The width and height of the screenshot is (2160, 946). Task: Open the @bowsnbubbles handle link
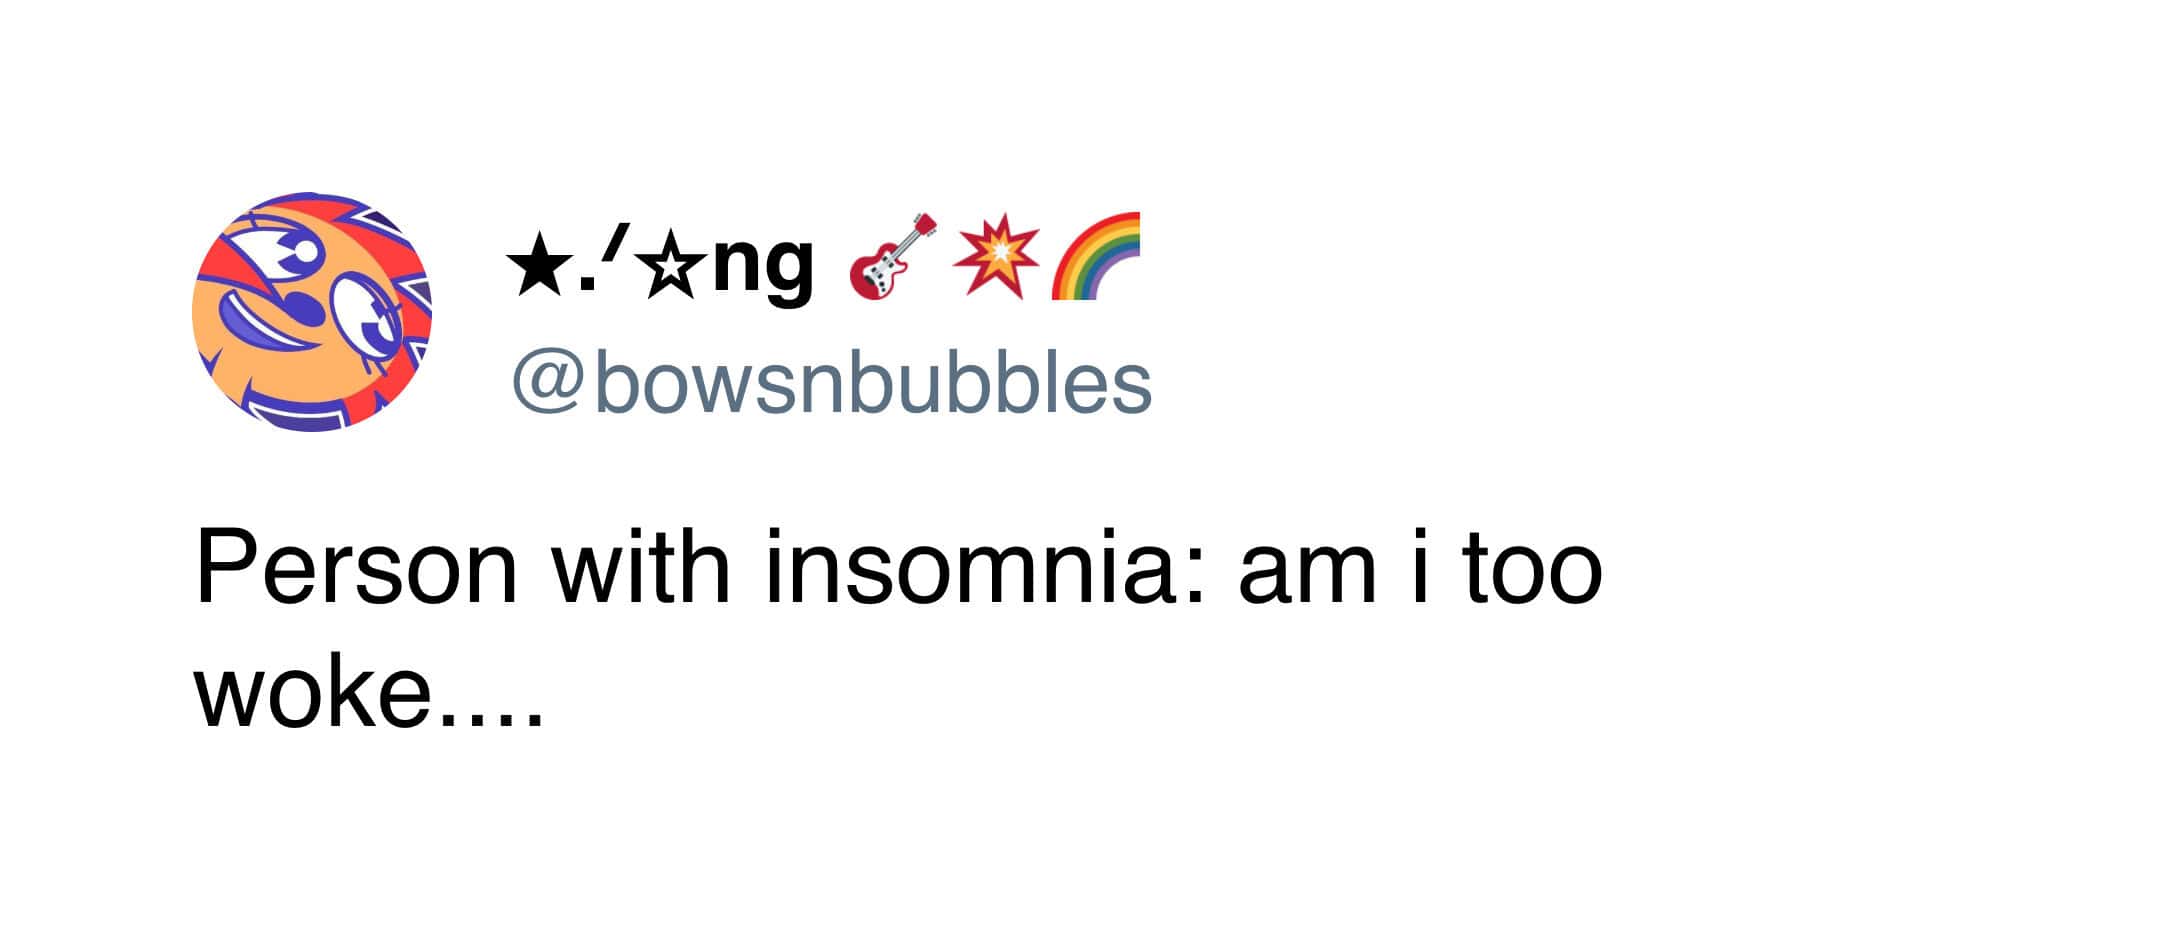[x=832, y=384]
